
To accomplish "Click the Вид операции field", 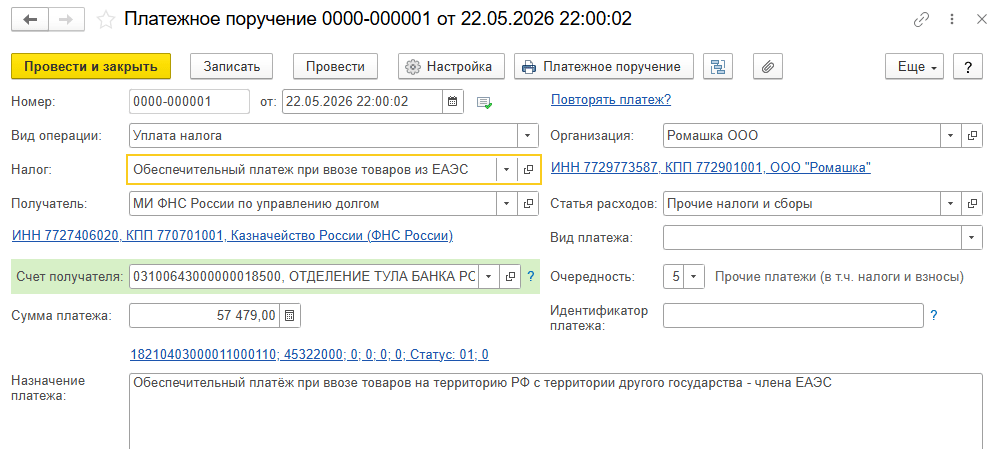I will pos(323,136).
